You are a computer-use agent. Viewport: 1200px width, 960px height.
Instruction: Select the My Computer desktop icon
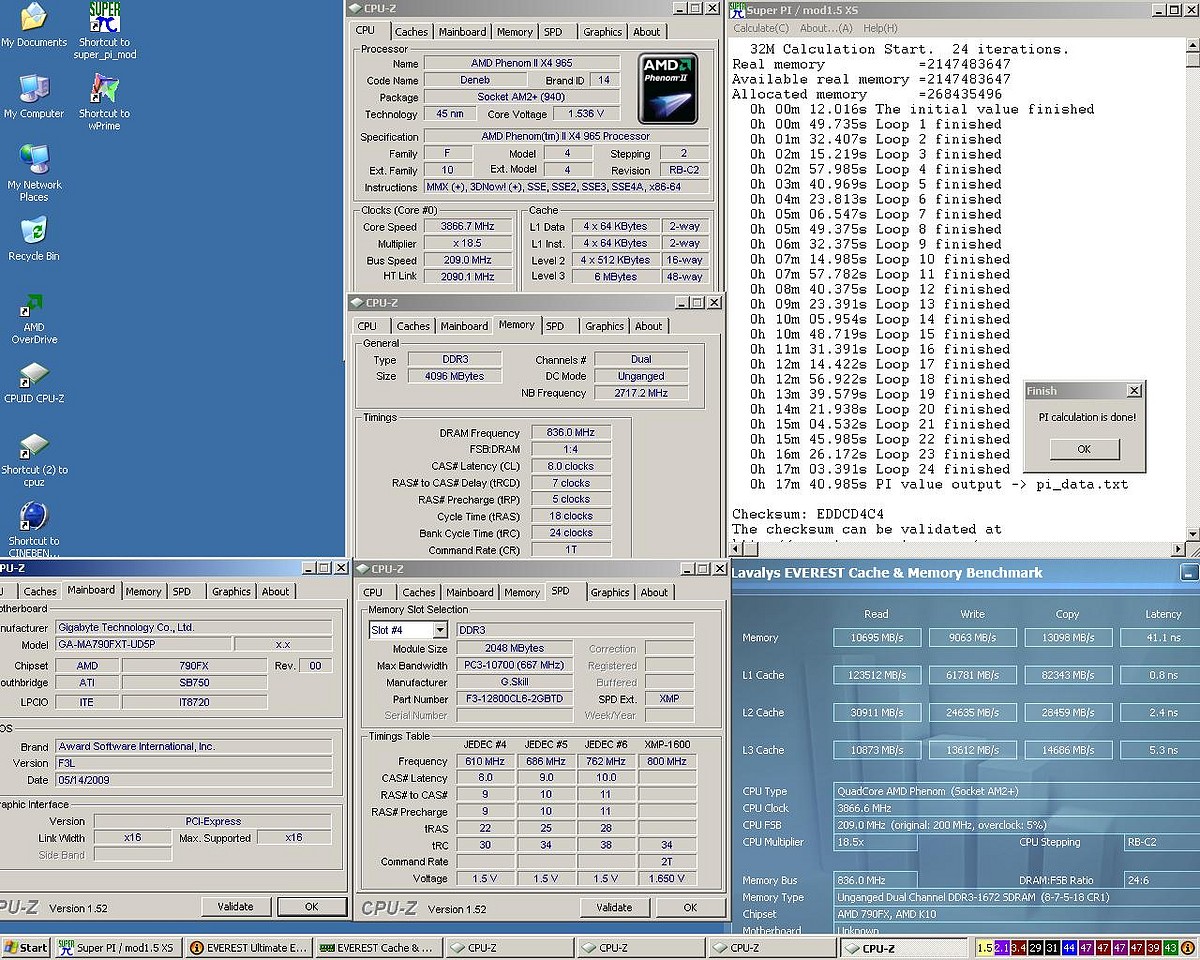point(34,97)
